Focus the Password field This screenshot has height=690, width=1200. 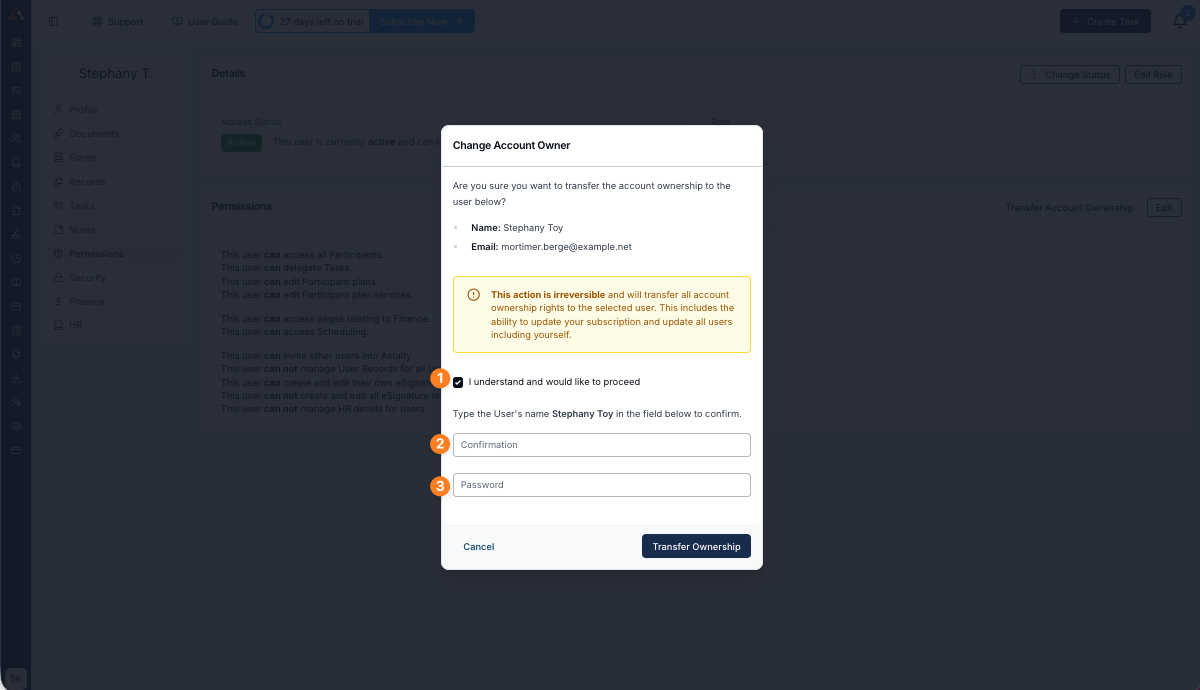(601, 485)
